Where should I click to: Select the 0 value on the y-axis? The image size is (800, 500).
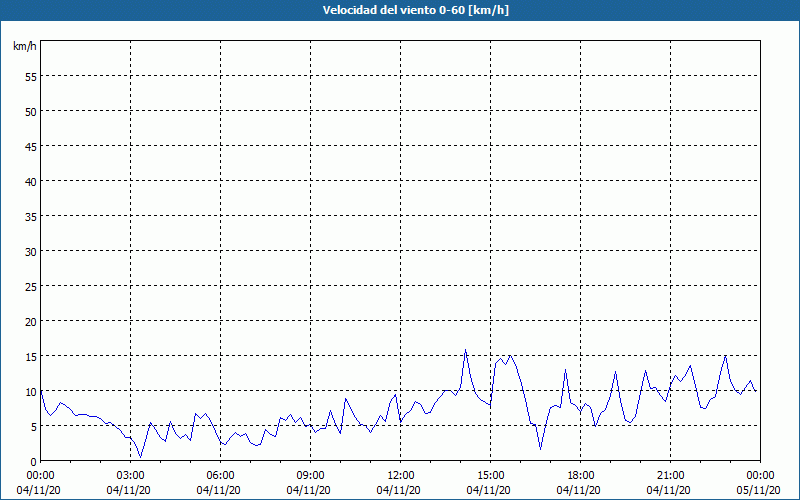pos(34,462)
